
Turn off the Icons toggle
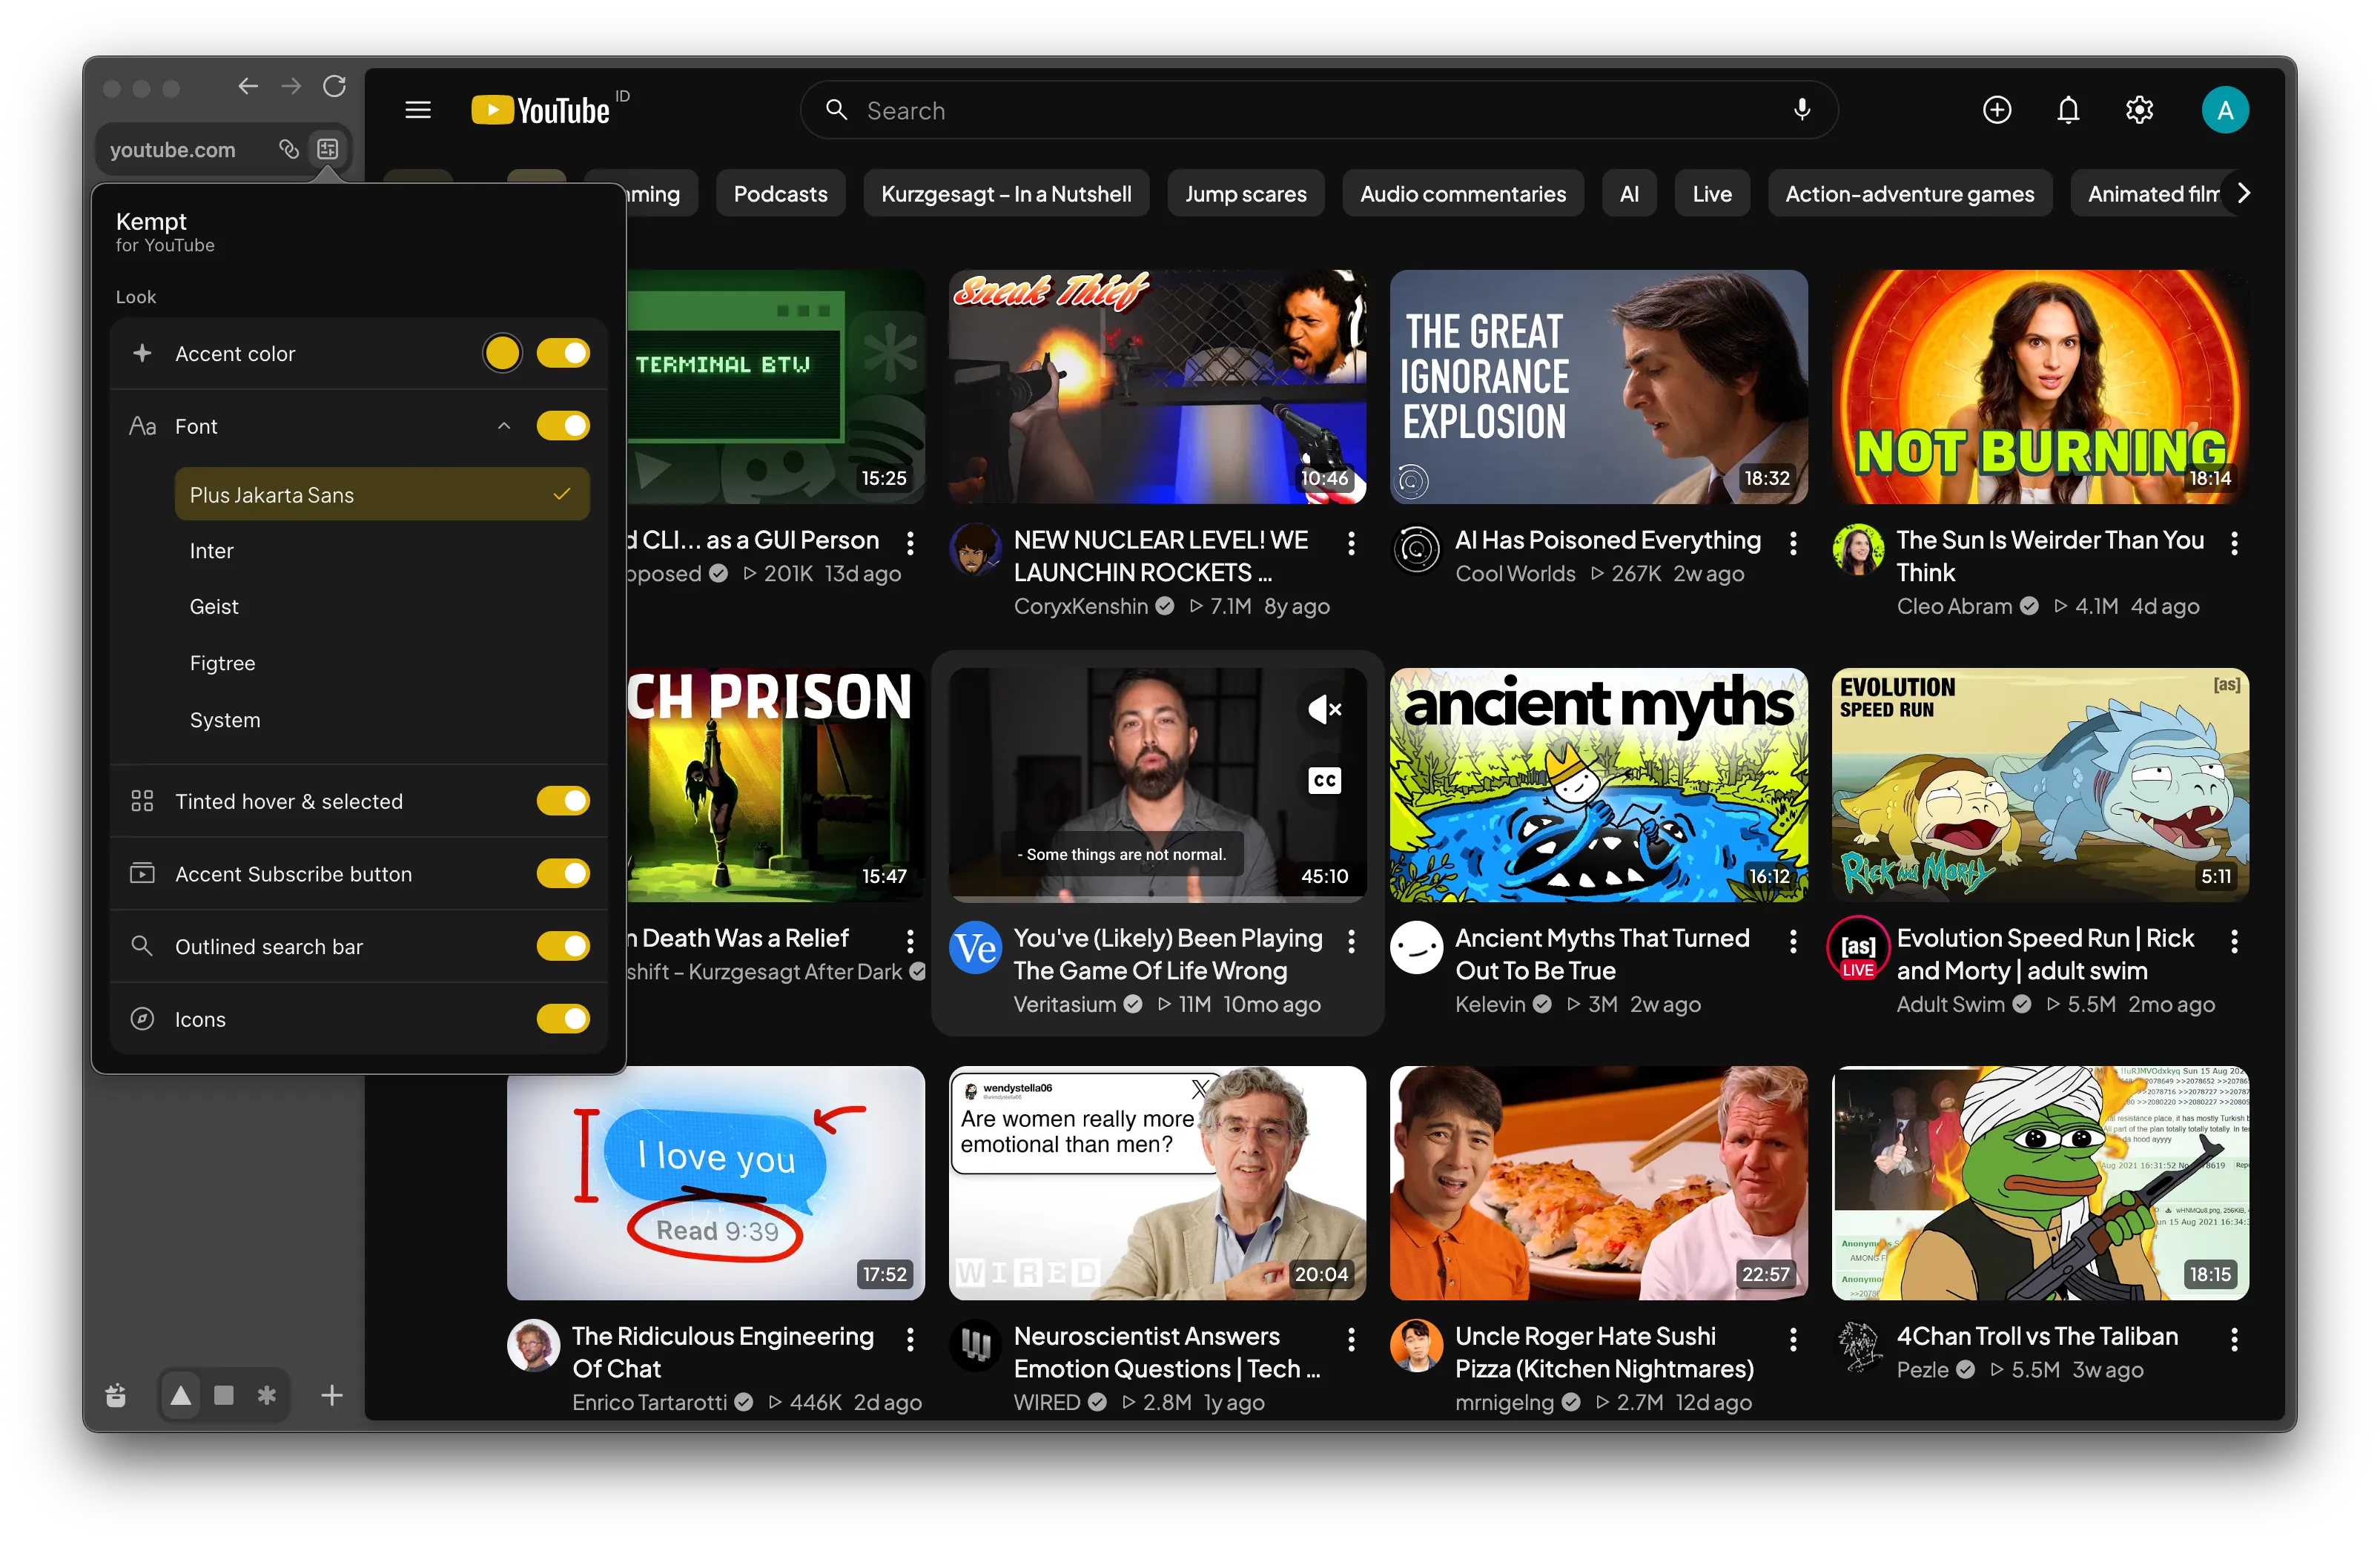tap(563, 1019)
